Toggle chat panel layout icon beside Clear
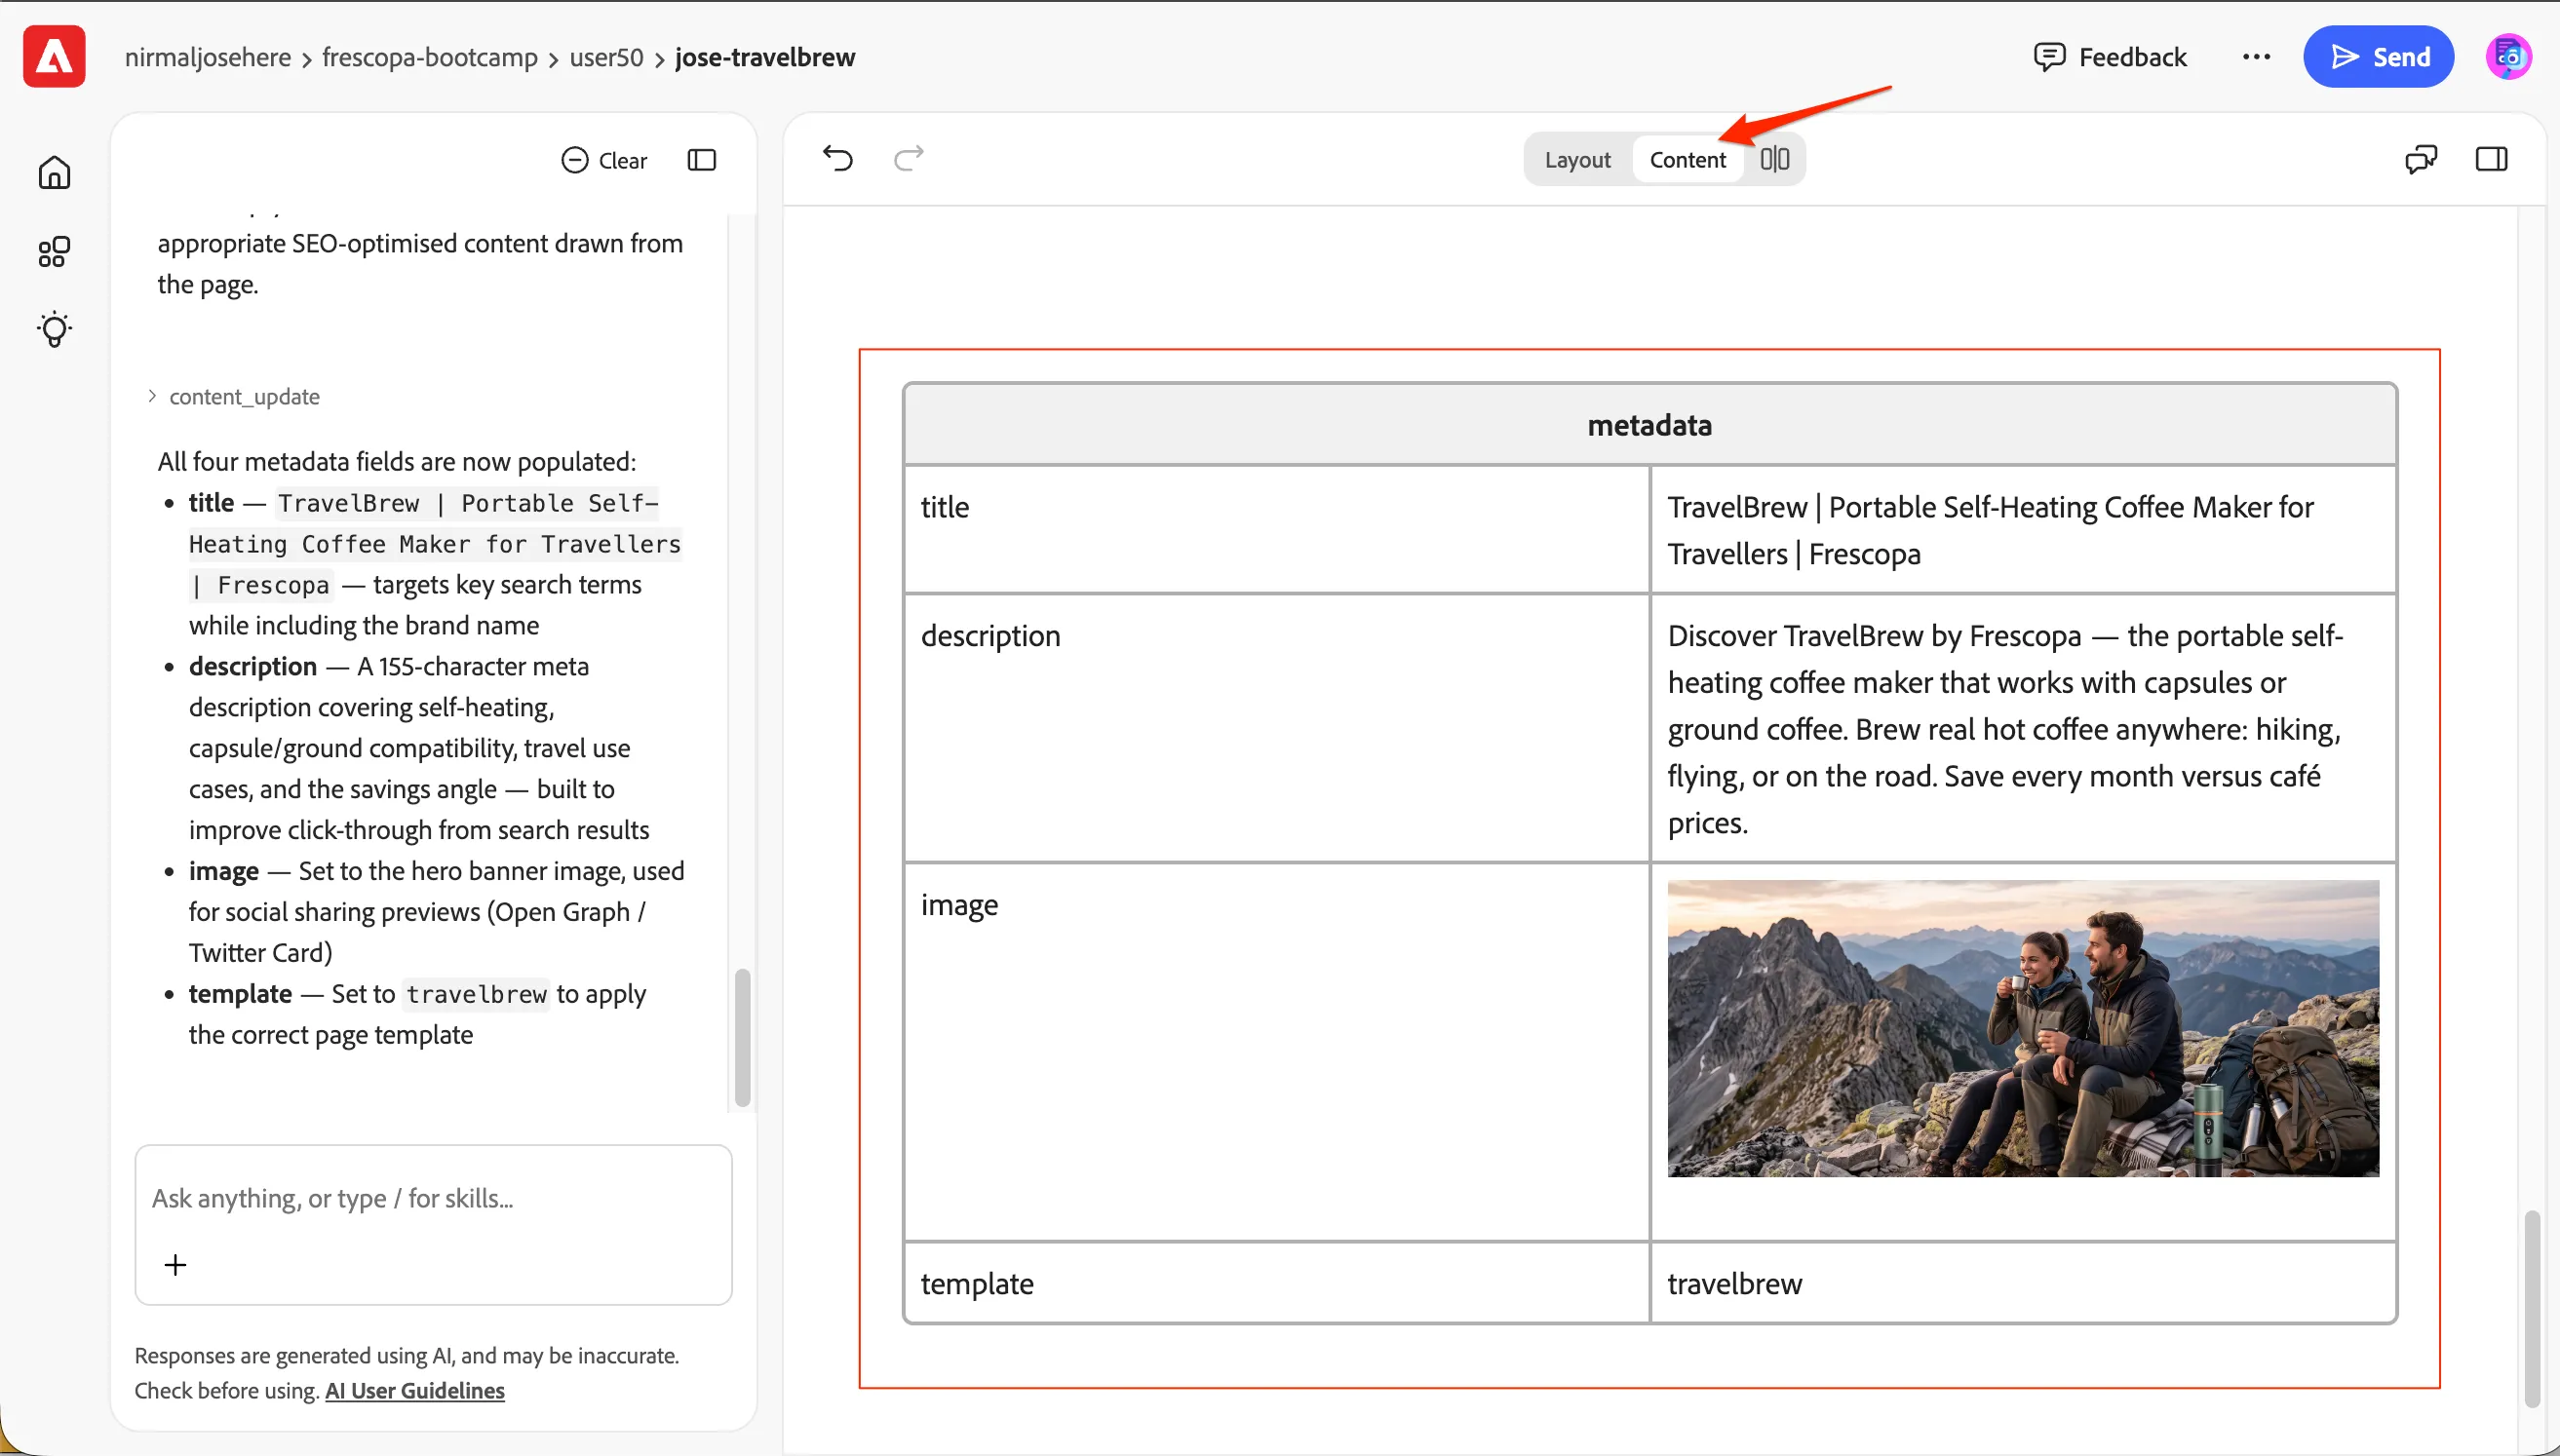2560x1456 pixels. pyautogui.click(x=702, y=160)
